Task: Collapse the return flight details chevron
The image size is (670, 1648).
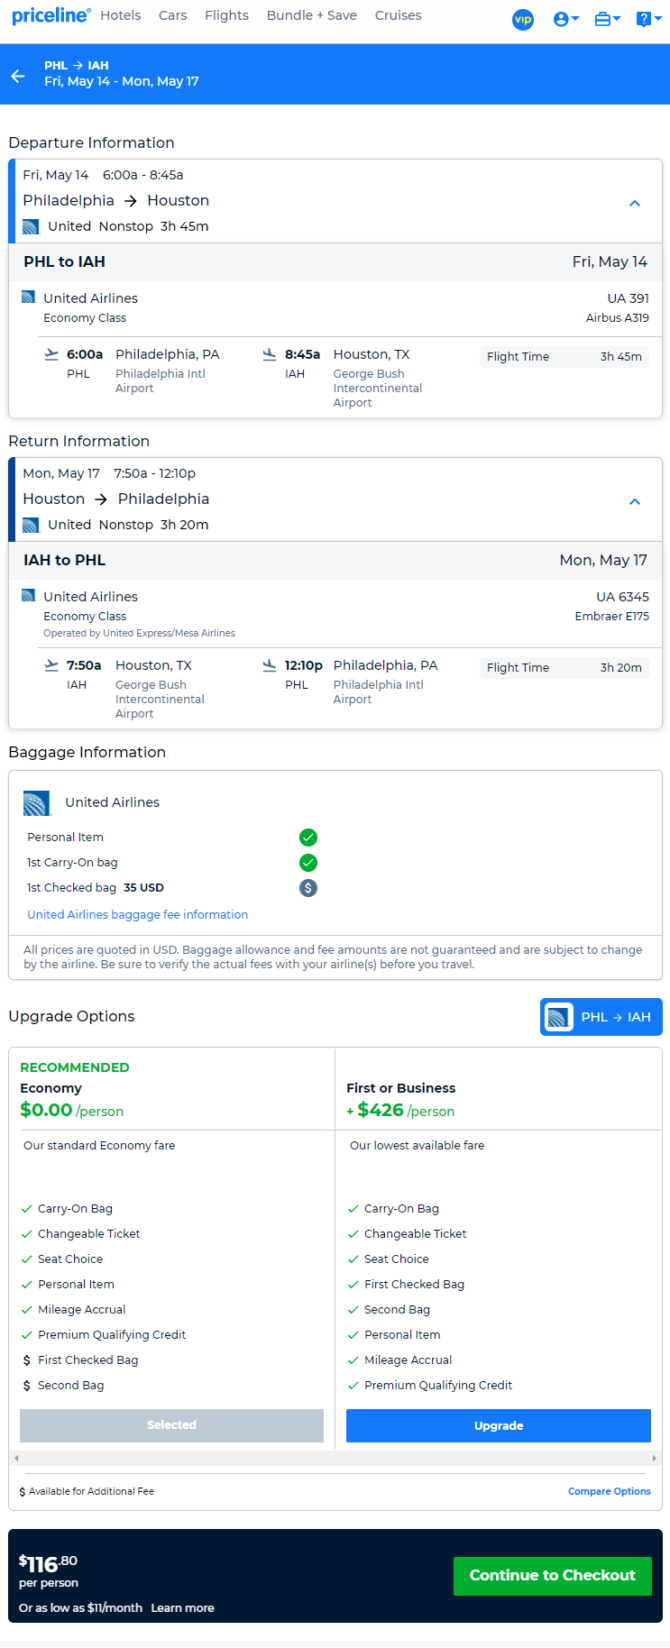Action: pos(634,501)
